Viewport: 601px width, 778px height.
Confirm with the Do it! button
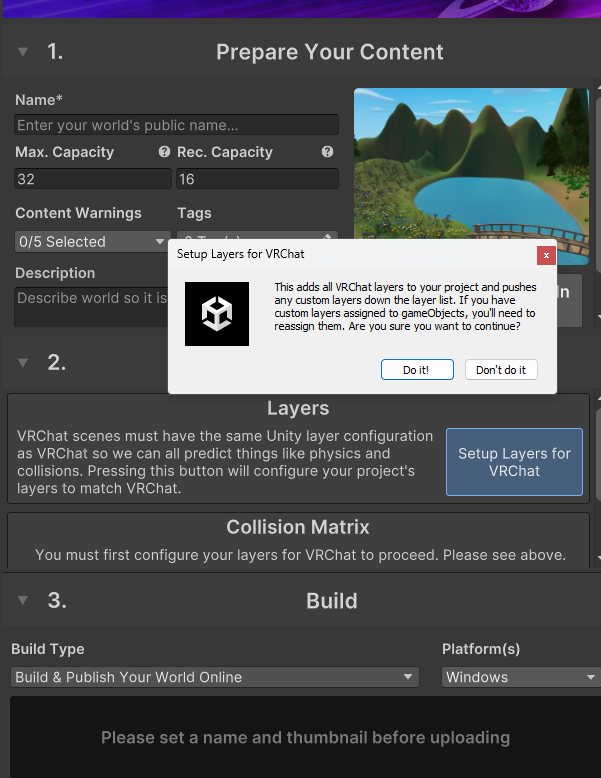coord(416,370)
